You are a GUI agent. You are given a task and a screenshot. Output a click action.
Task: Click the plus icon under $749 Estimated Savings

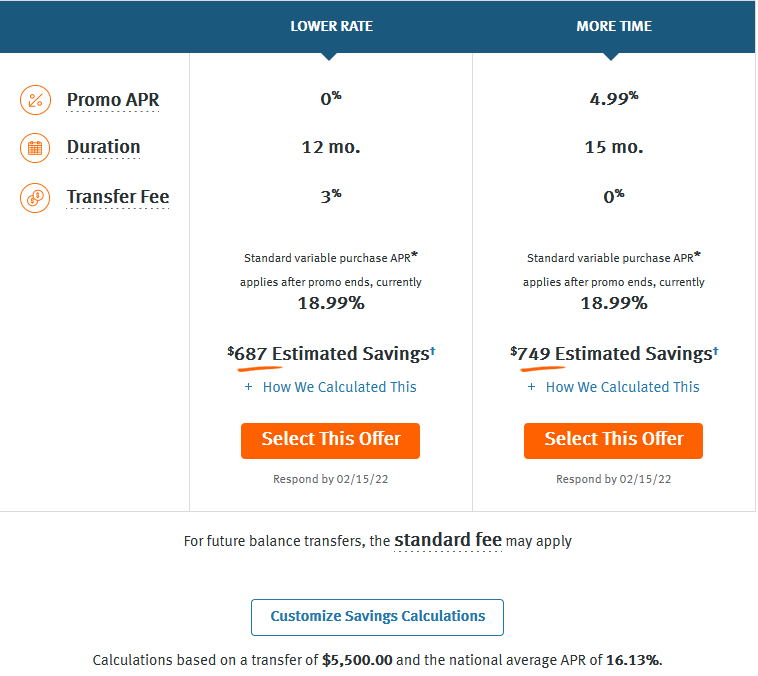point(532,387)
